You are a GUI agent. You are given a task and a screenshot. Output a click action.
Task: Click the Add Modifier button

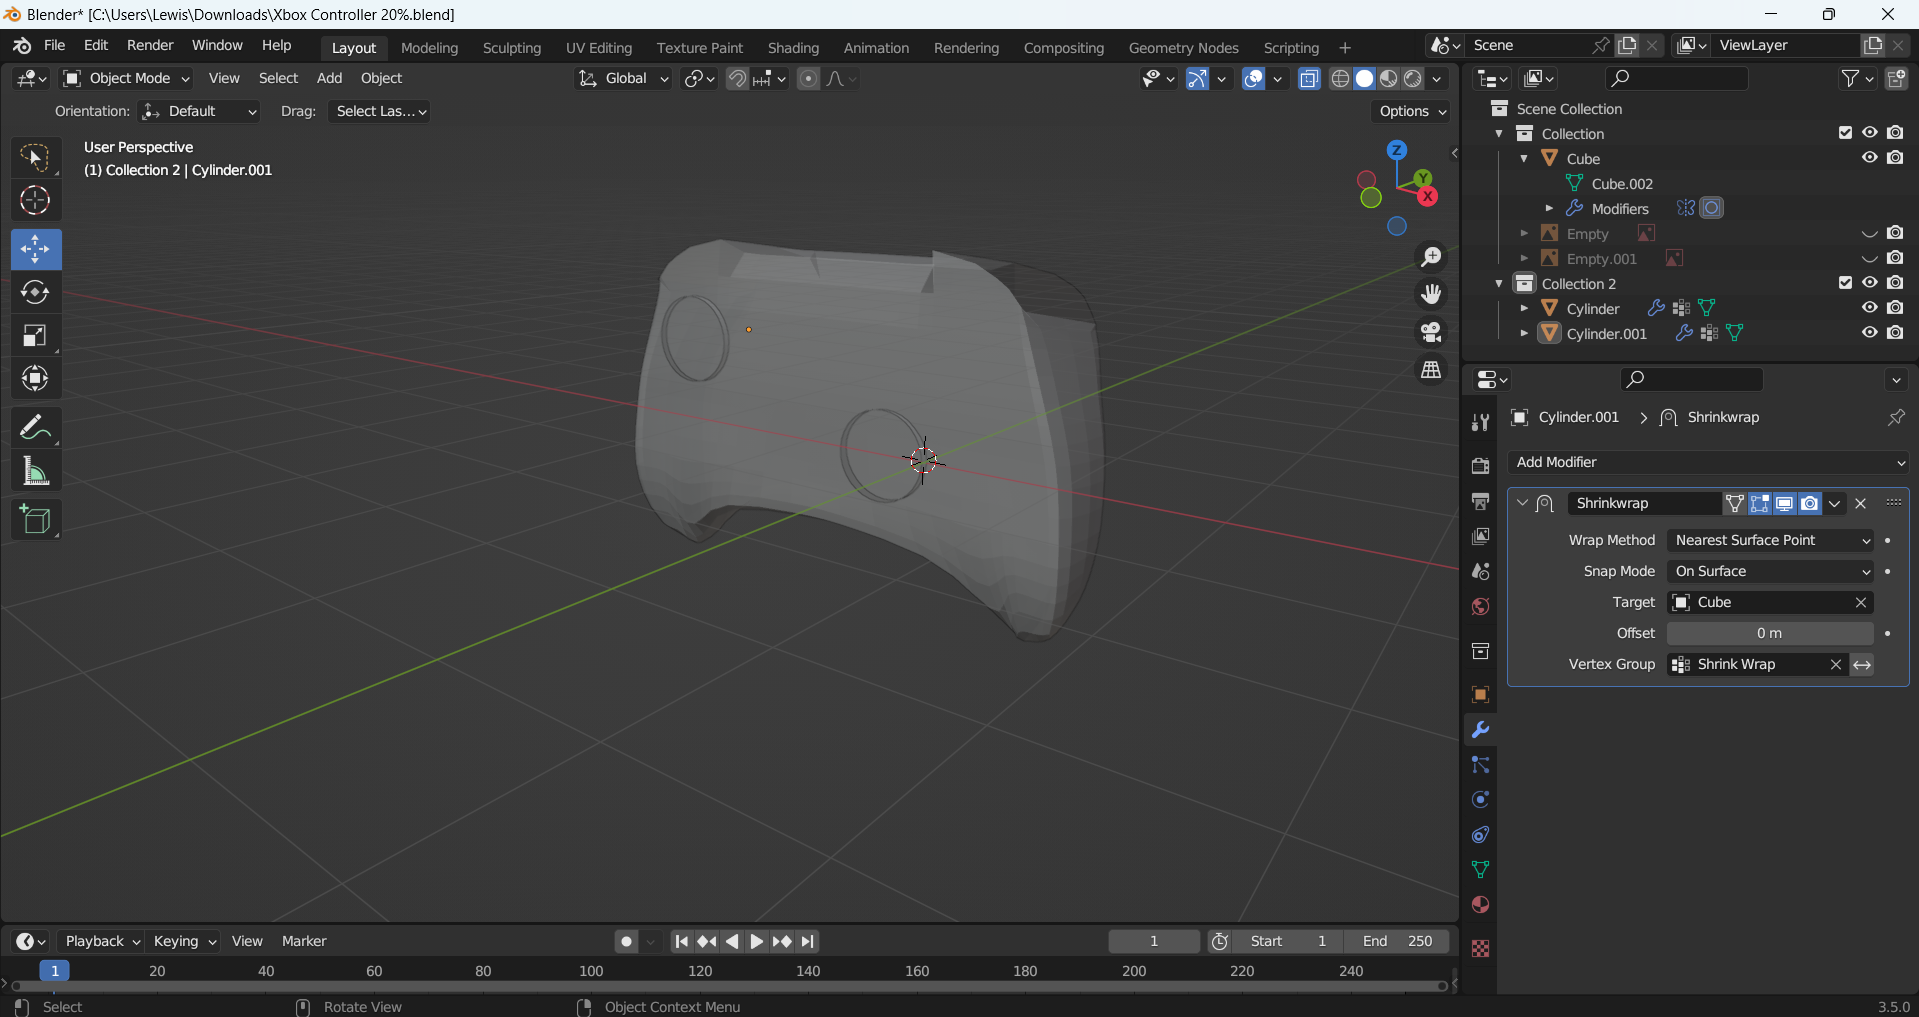[x=1708, y=462]
